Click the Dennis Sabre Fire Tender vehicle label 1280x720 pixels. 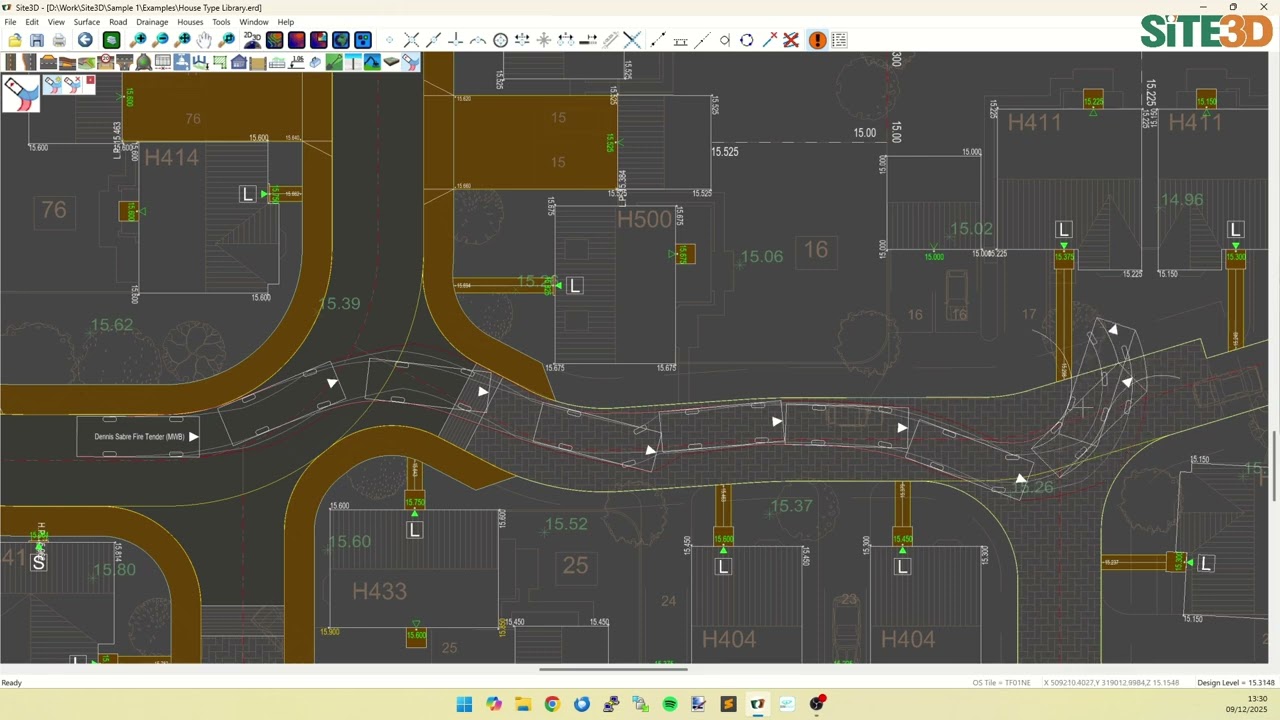[x=139, y=437]
